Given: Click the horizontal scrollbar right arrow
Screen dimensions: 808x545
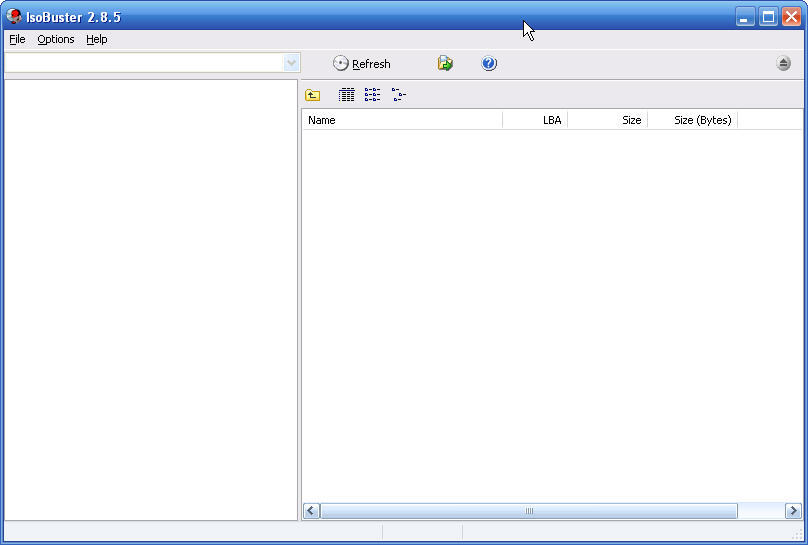Looking at the screenshot, I should click(794, 511).
